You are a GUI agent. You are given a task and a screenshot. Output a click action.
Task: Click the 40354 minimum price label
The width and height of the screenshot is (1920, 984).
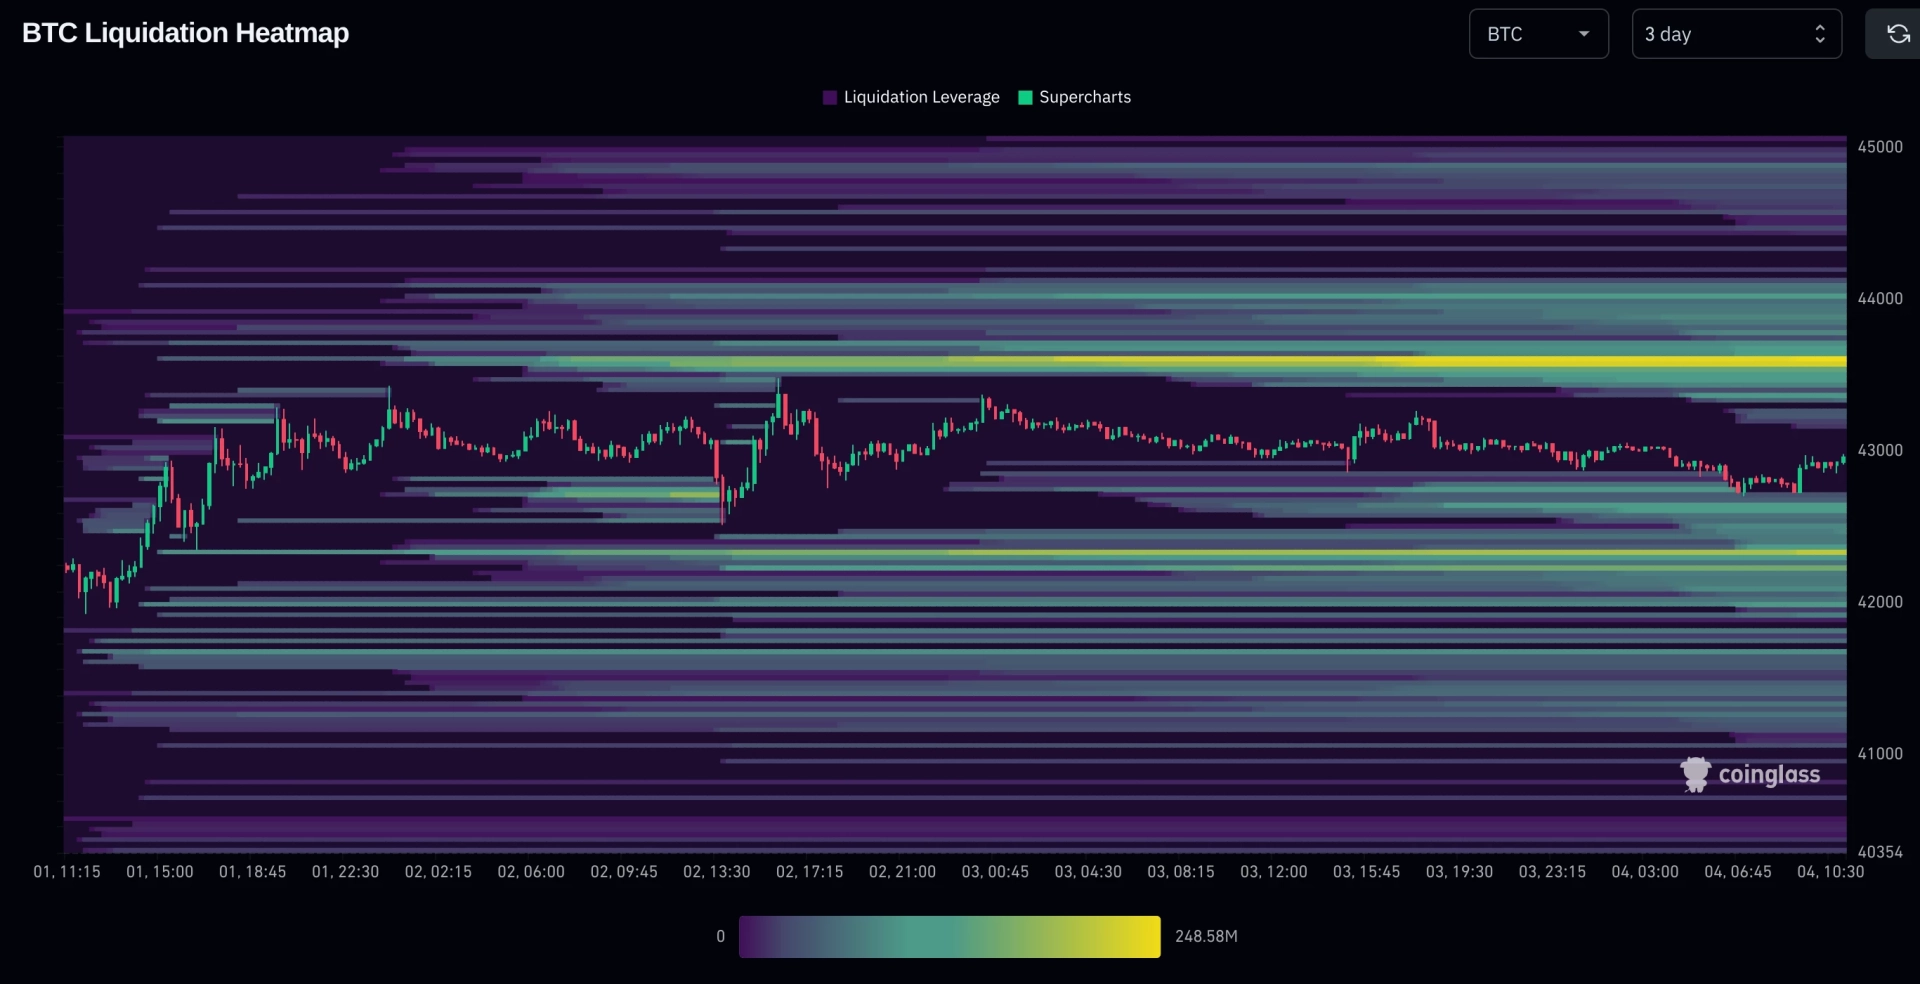(1880, 852)
